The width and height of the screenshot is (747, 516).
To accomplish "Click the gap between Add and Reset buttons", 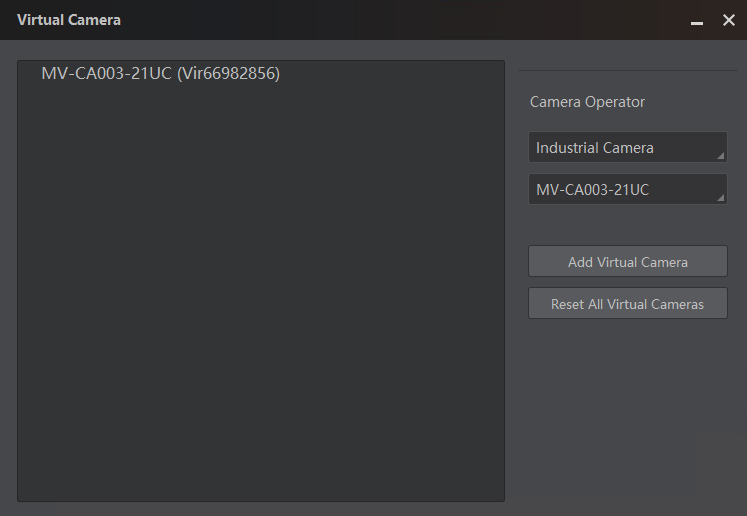I will pos(627,282).
